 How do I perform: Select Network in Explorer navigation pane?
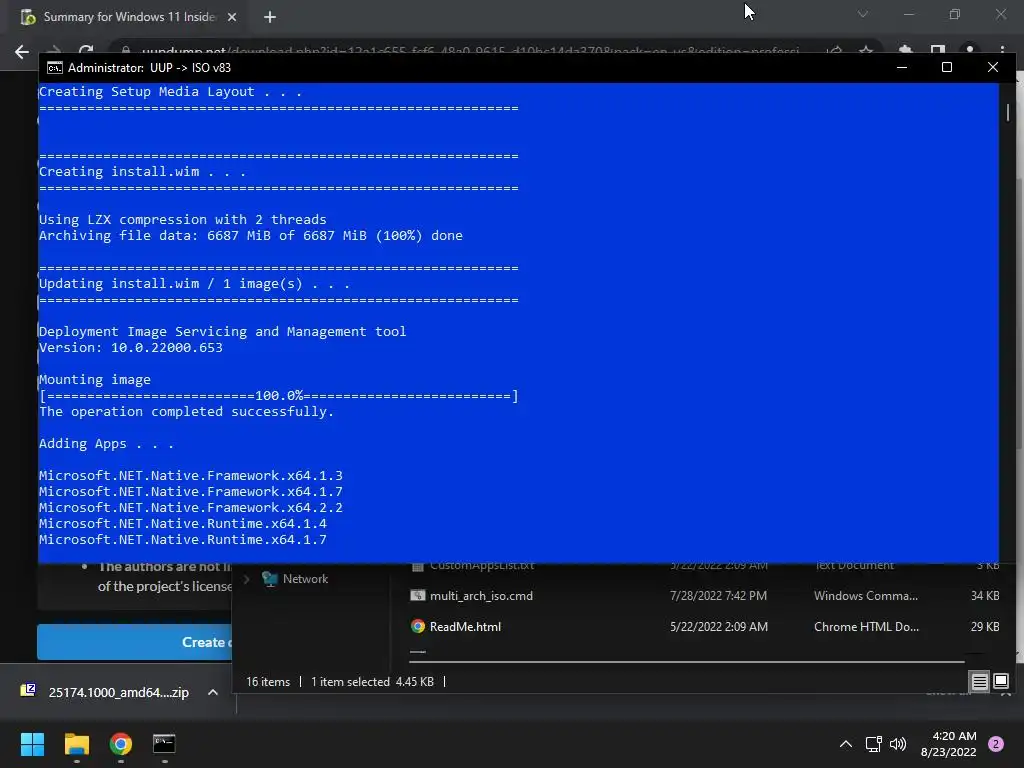pyautogui.click(x=305, y=579)
